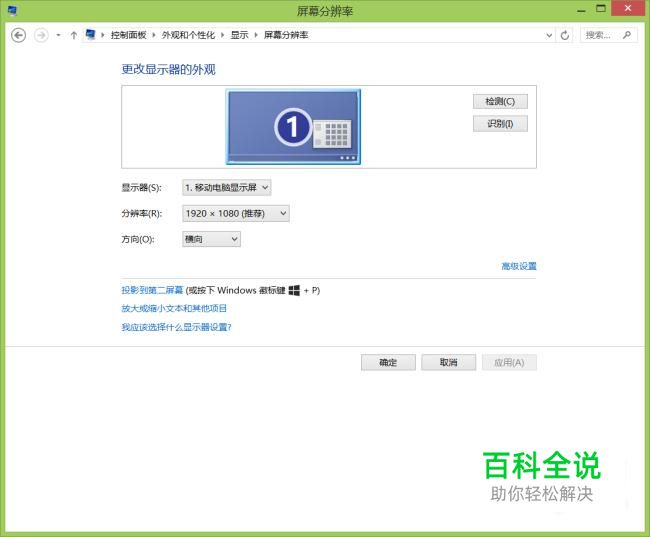Click 投影到第二屏幕 link
Image resolution: width=650 pixels, height=537 pixels.
click(152, 290)
